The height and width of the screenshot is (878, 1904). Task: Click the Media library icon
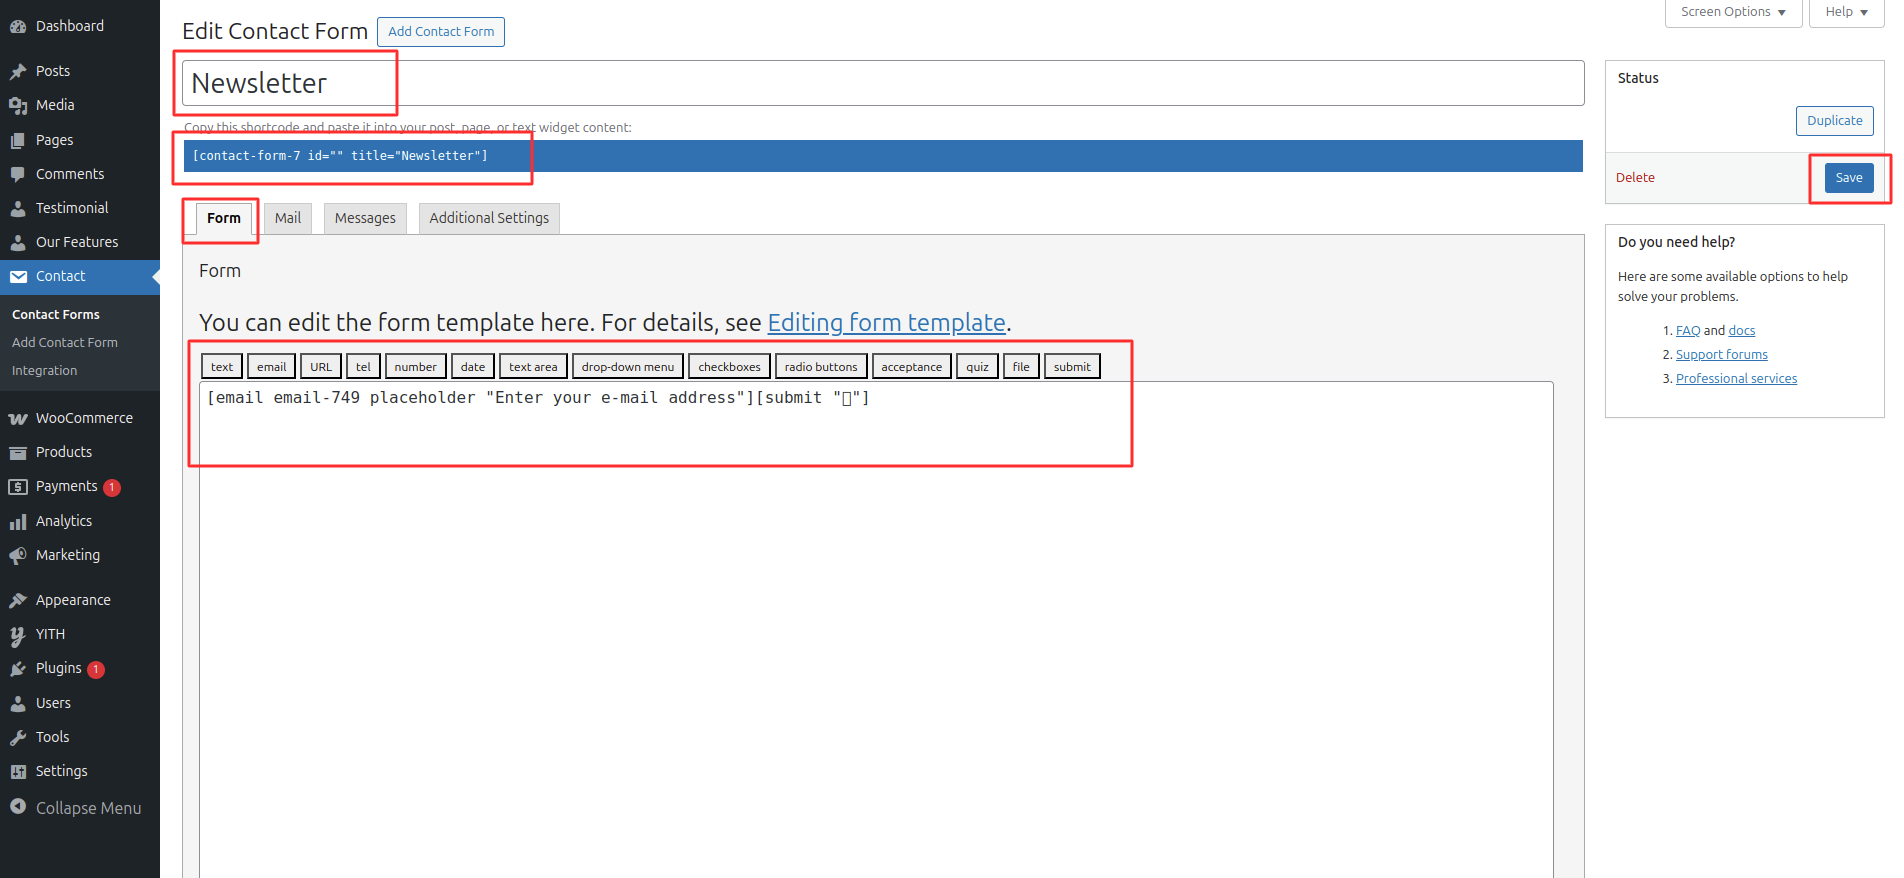[x=18, y=105]
